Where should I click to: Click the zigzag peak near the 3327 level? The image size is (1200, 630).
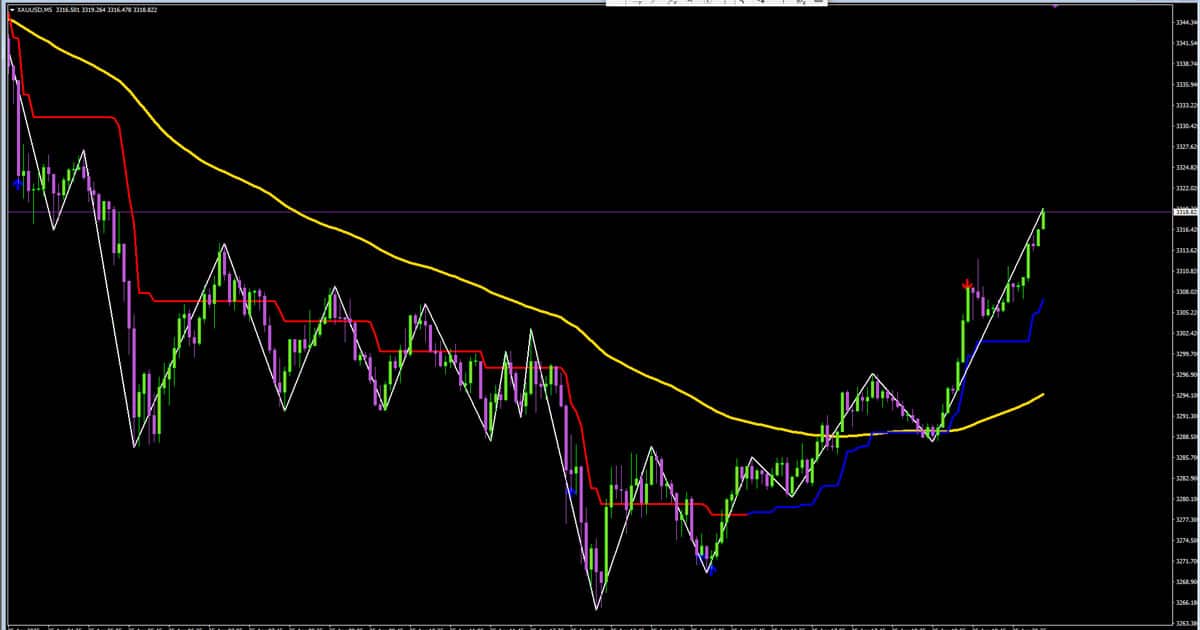[x=84, y=151]
